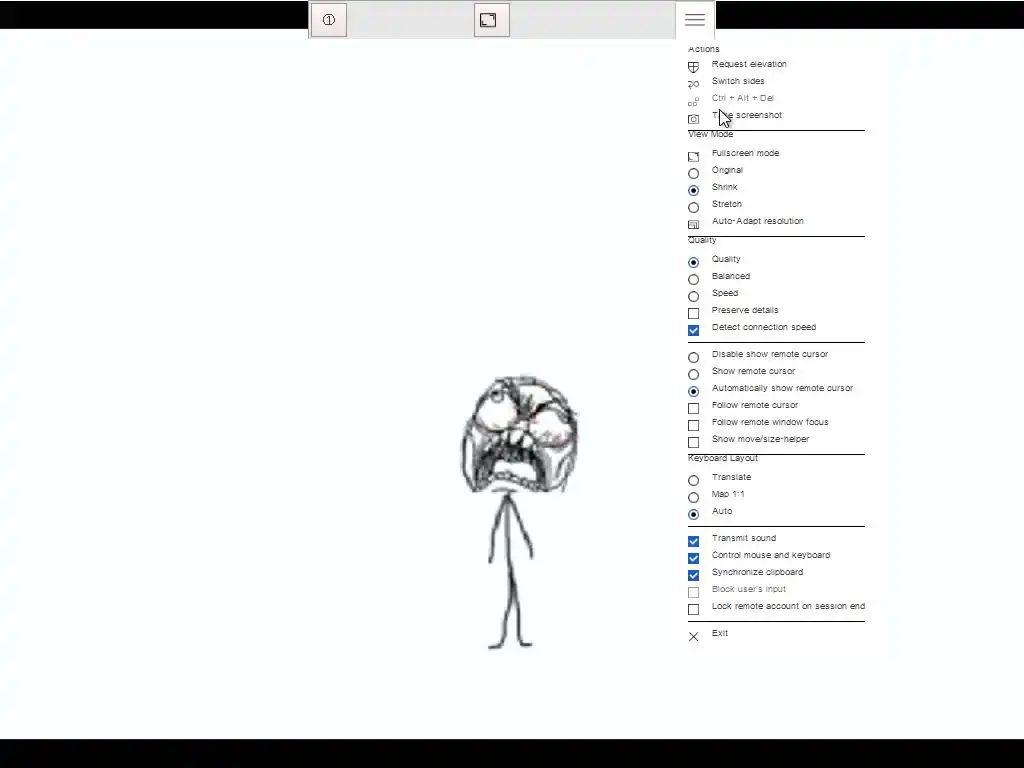Viewport: 1024px width, 768px height.
Task: Select Disable show remote cursor
Action: pyautogui.click(x=694, y=358)
